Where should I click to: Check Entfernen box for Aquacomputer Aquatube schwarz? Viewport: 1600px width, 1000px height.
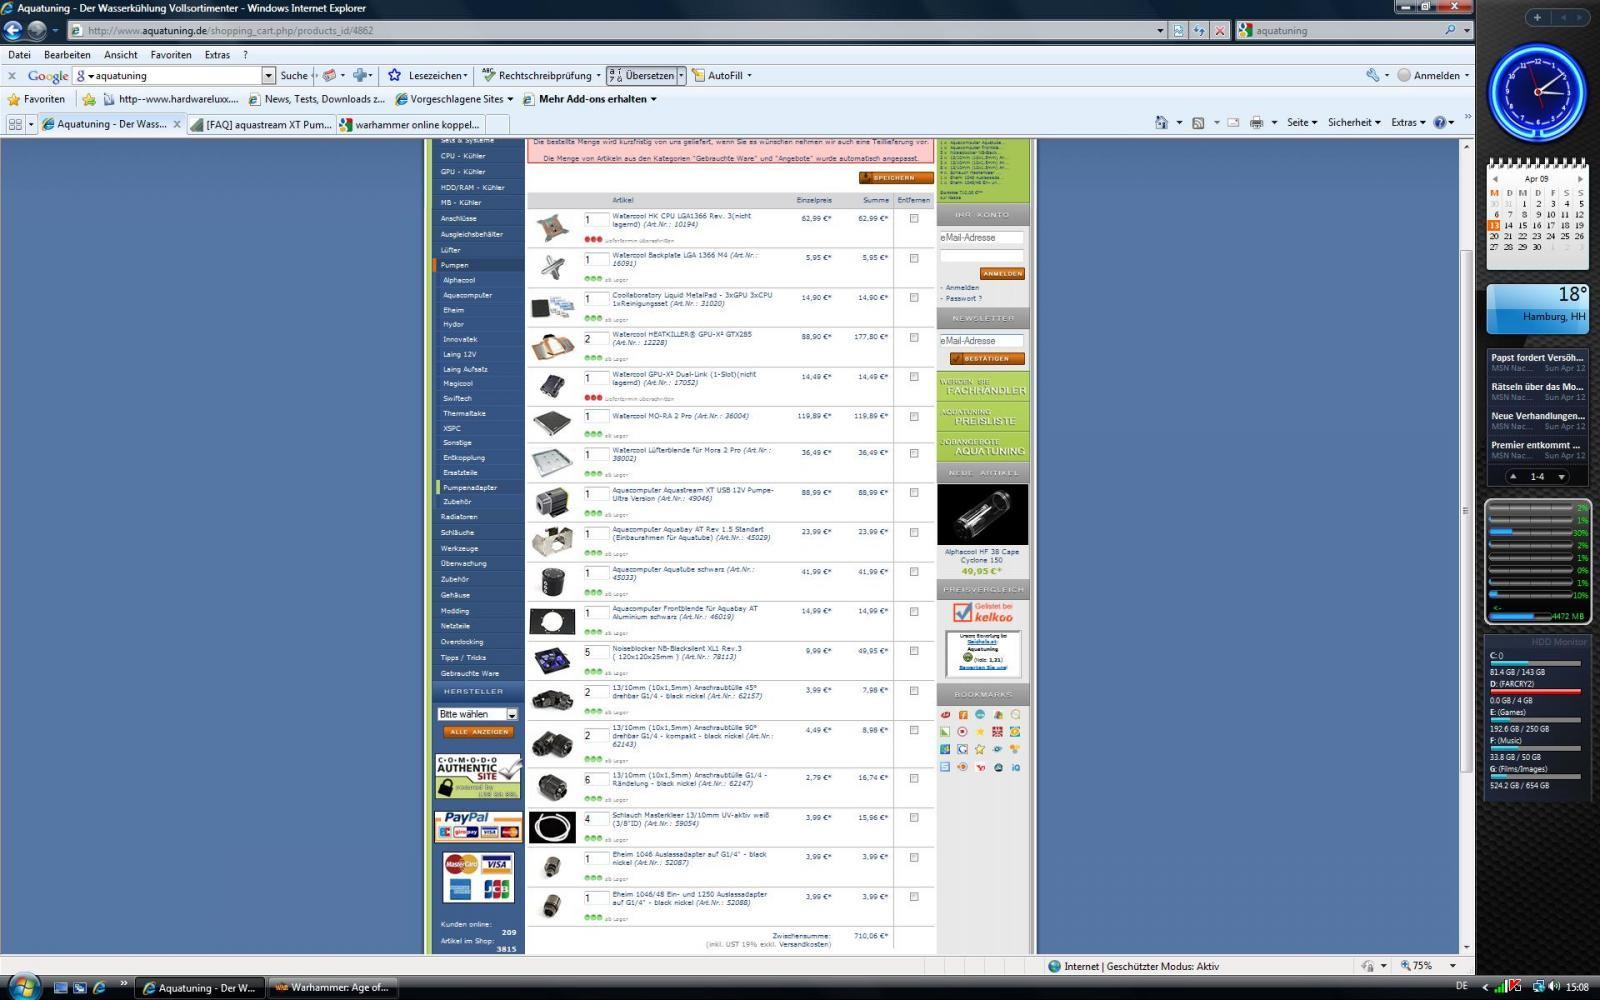[x=913, y=572]
